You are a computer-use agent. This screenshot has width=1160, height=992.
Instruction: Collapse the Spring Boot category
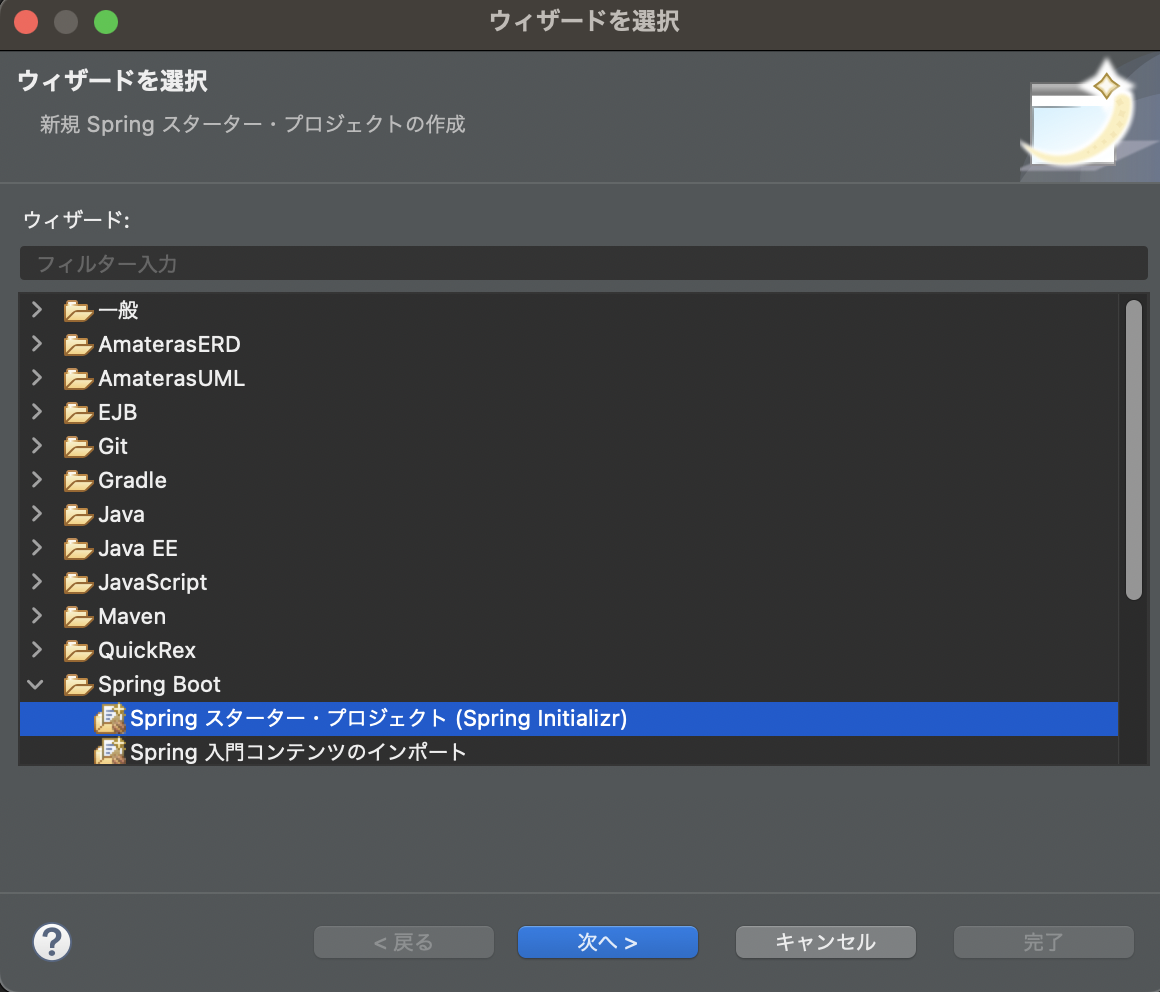coord(36,684)
